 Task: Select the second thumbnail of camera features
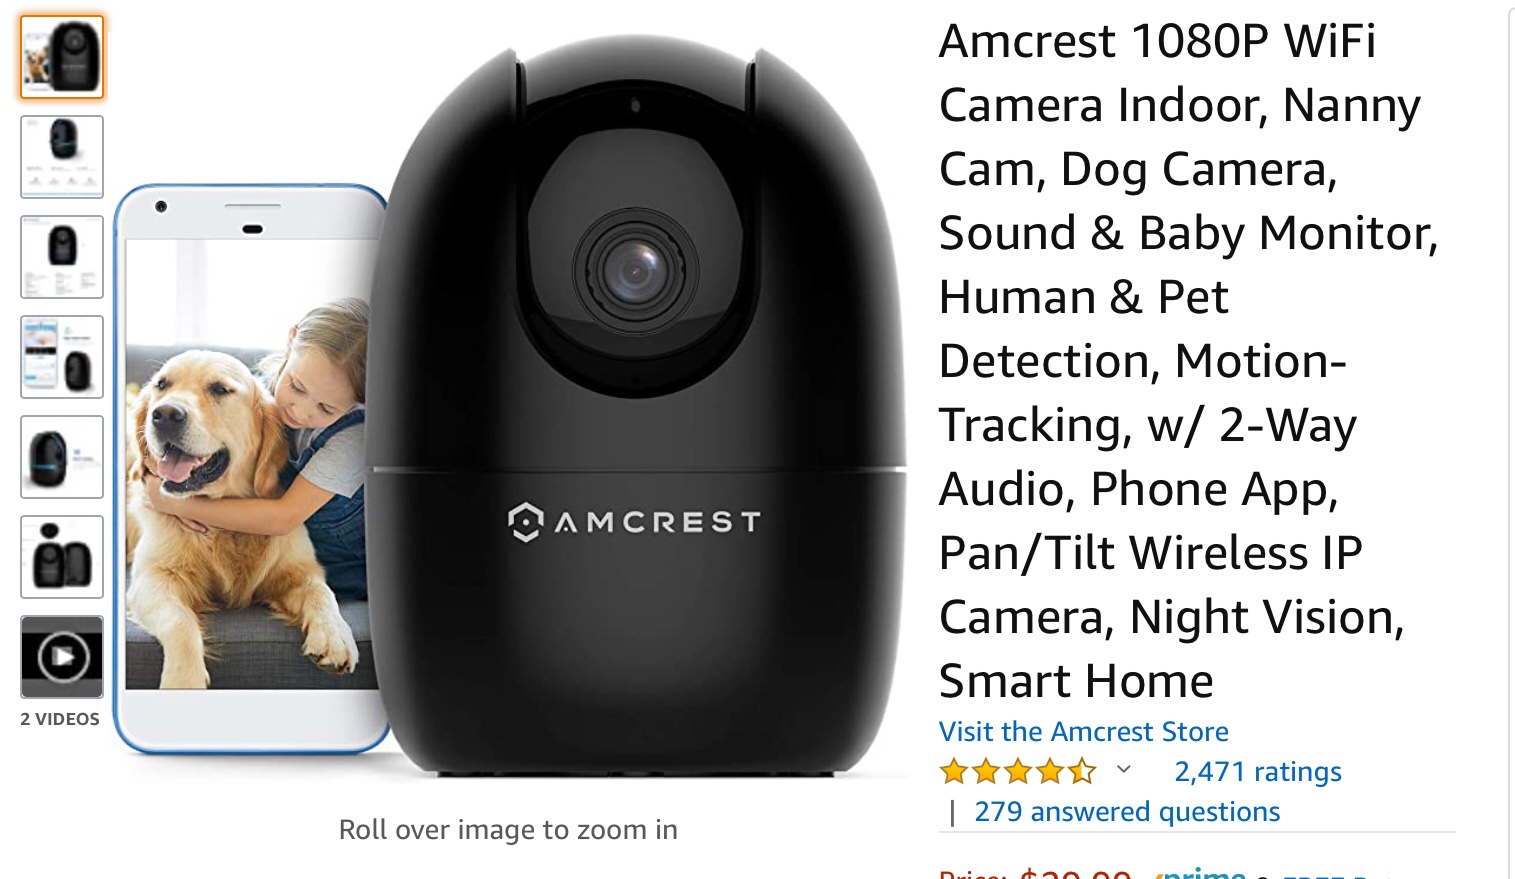pos(62,157)
